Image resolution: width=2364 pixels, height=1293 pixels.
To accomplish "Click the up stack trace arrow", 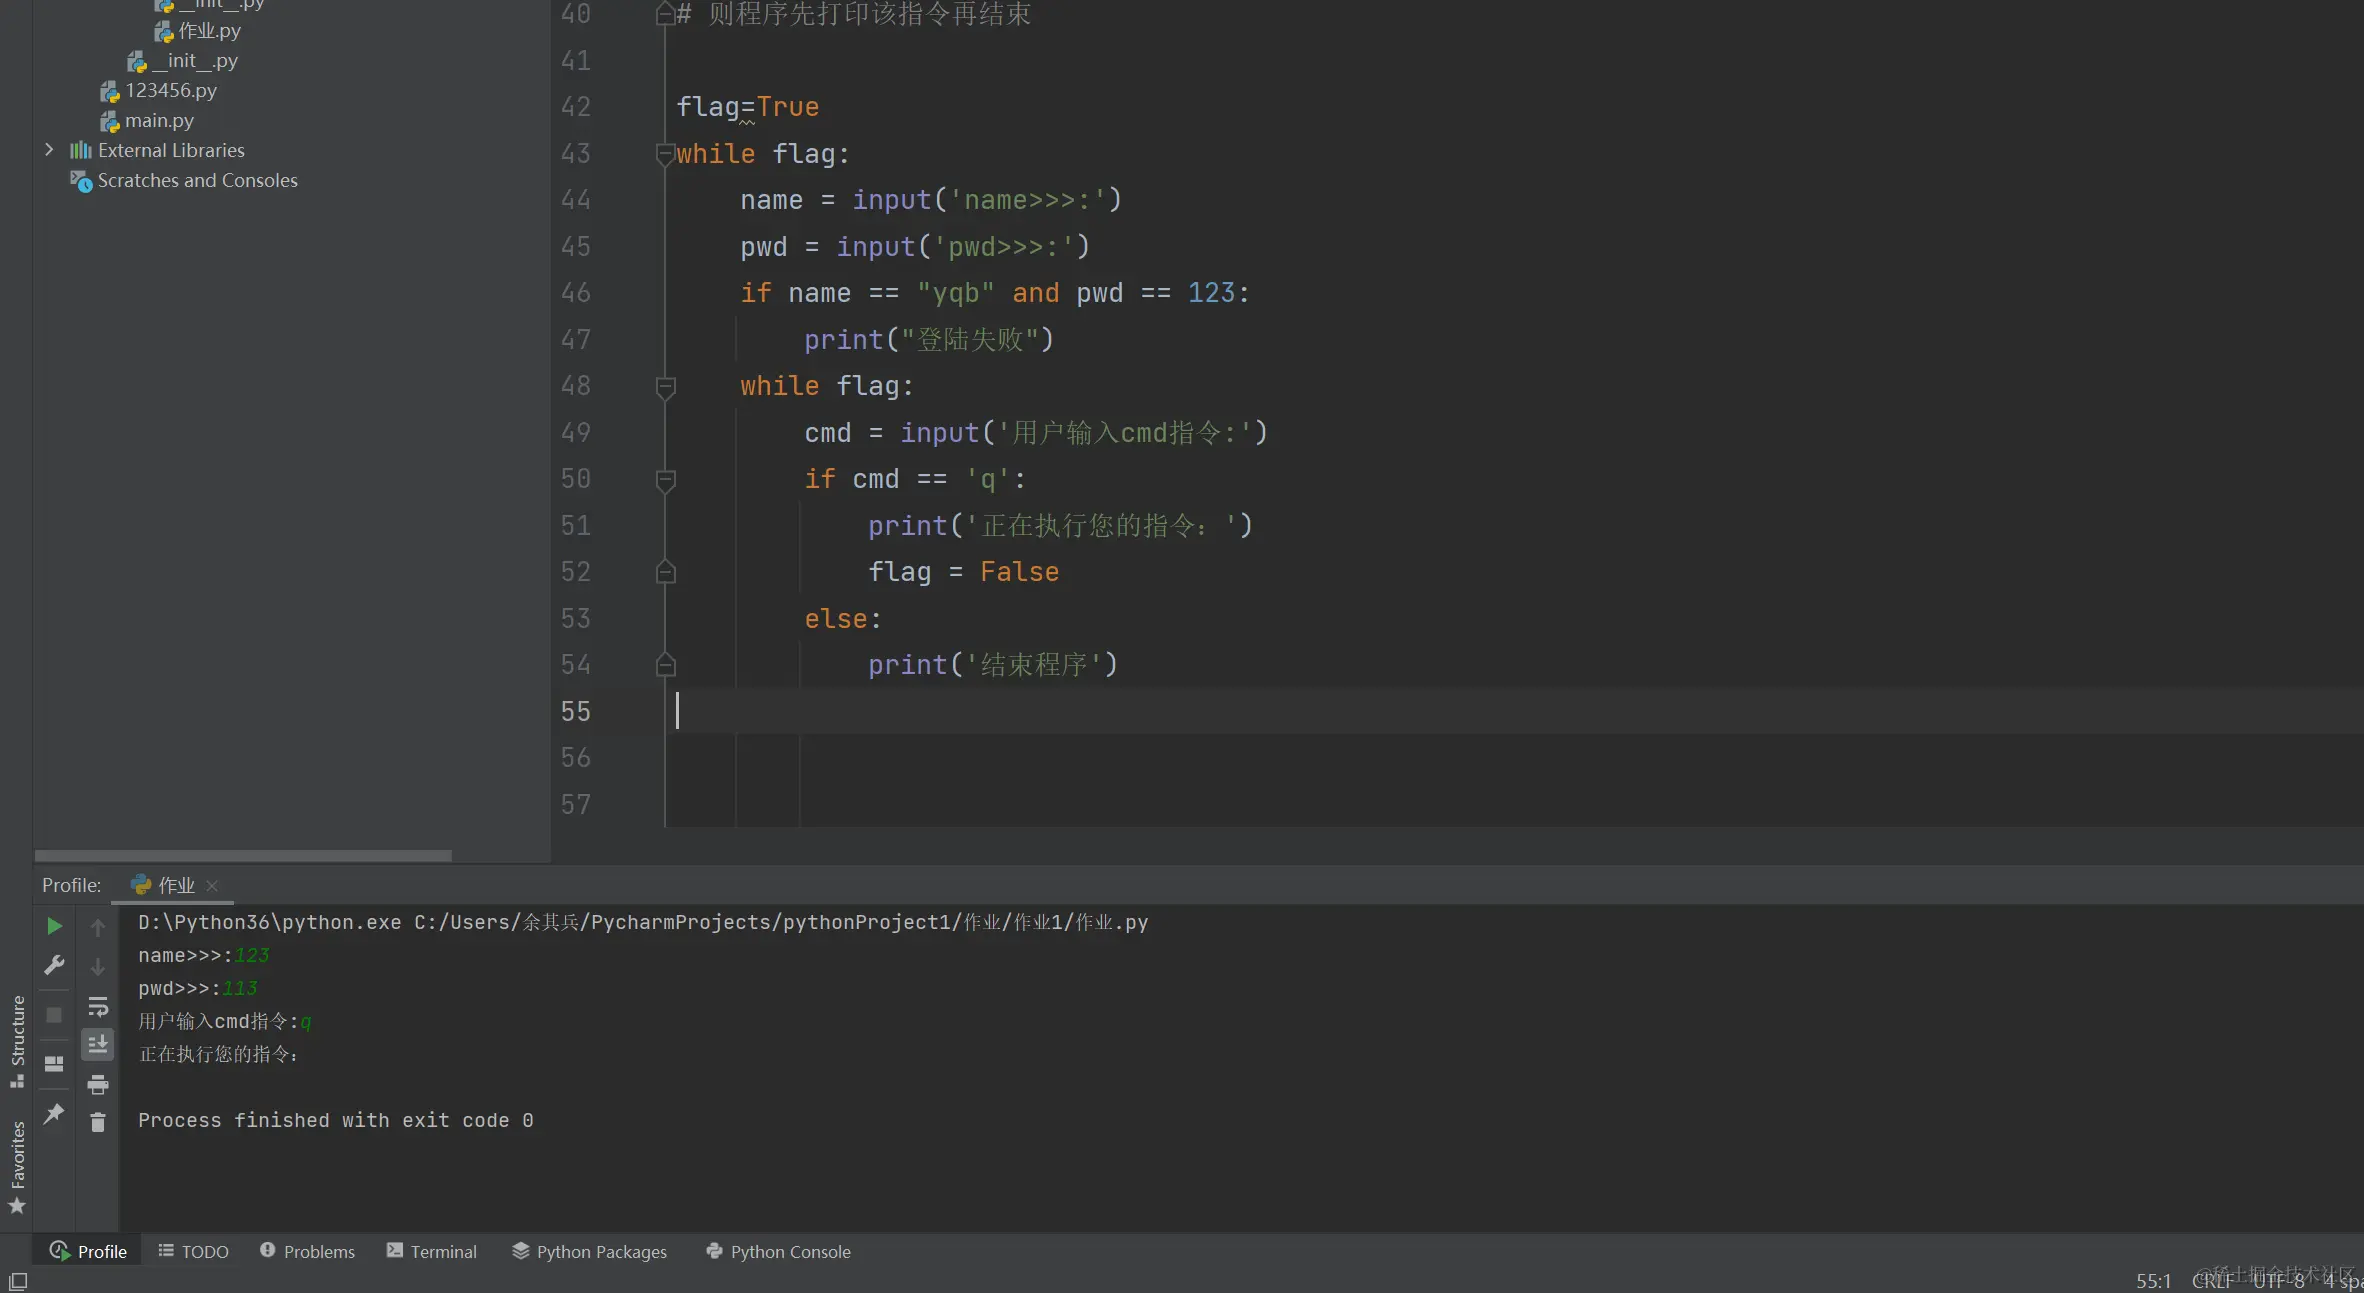I will (97, 927).
